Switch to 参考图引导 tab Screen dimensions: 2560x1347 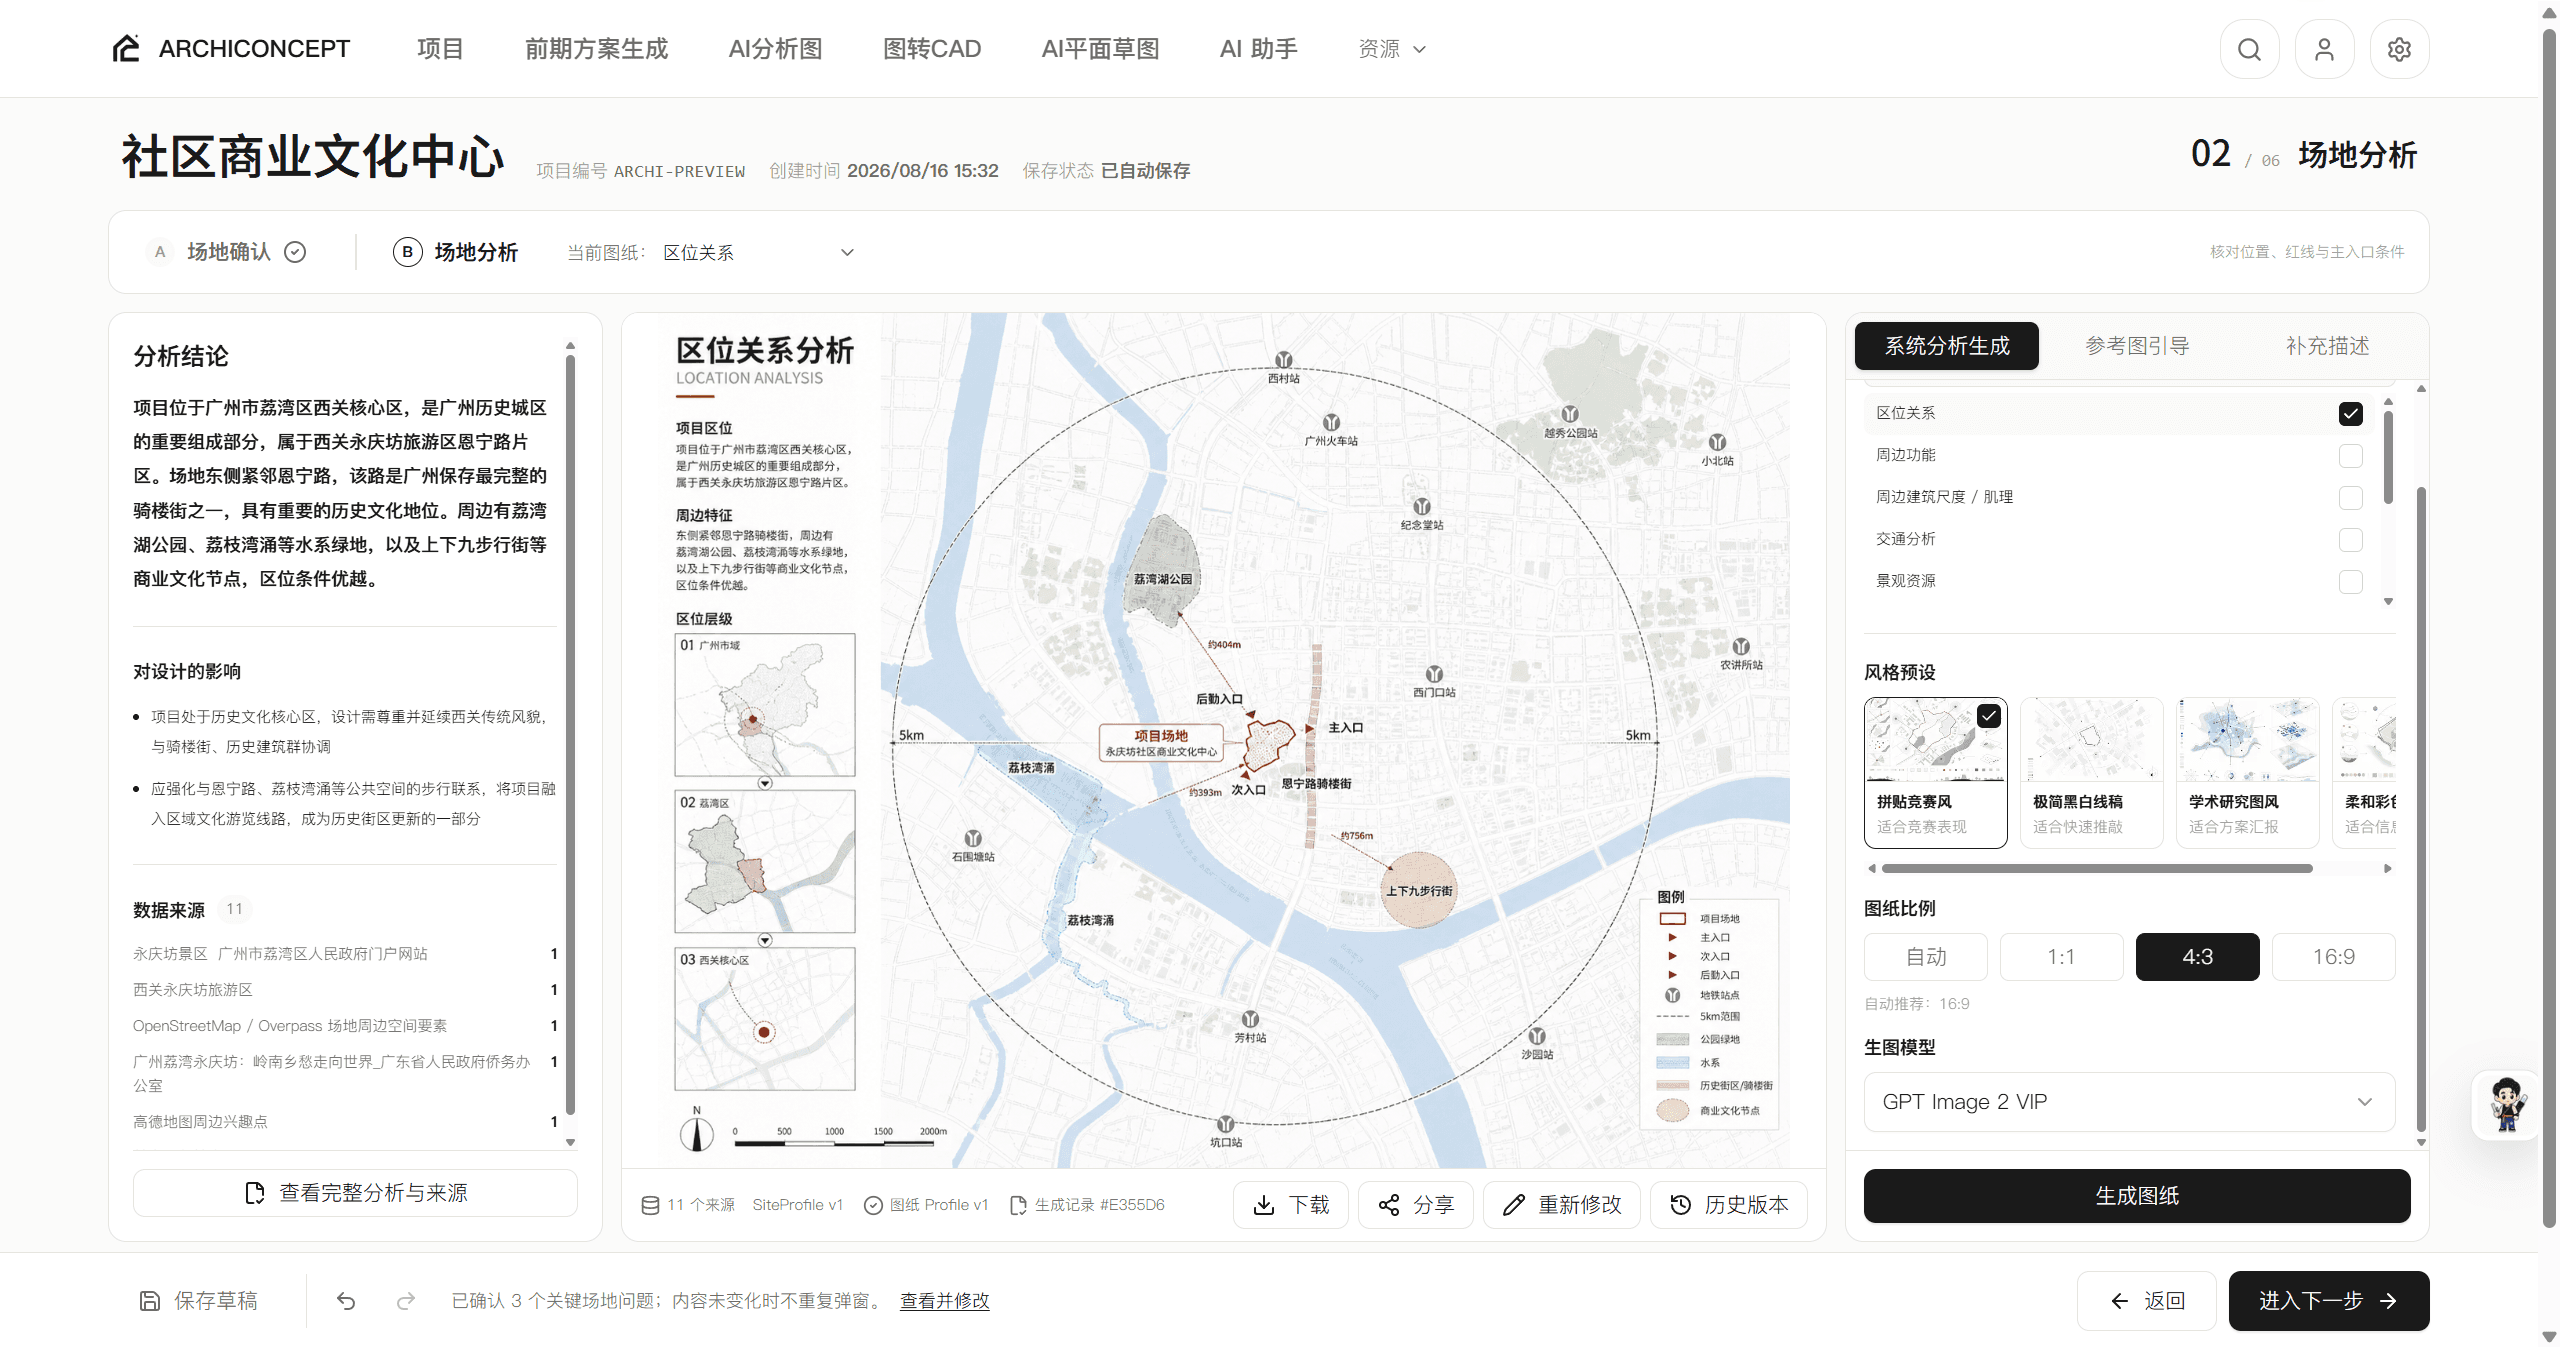(x=2137, y=346)
